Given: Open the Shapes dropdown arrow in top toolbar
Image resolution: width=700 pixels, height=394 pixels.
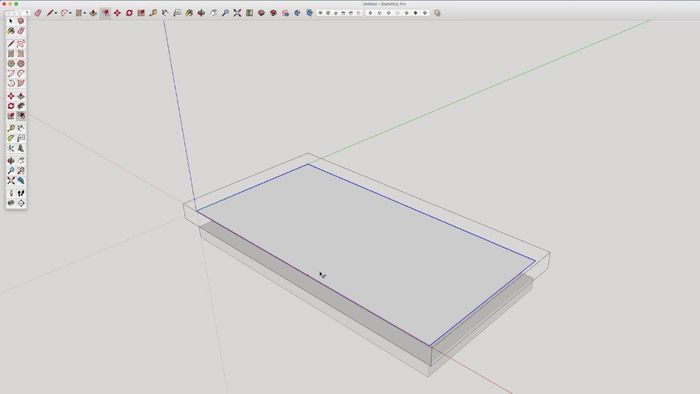Looking at the screenshot, I should click(84, 13).
